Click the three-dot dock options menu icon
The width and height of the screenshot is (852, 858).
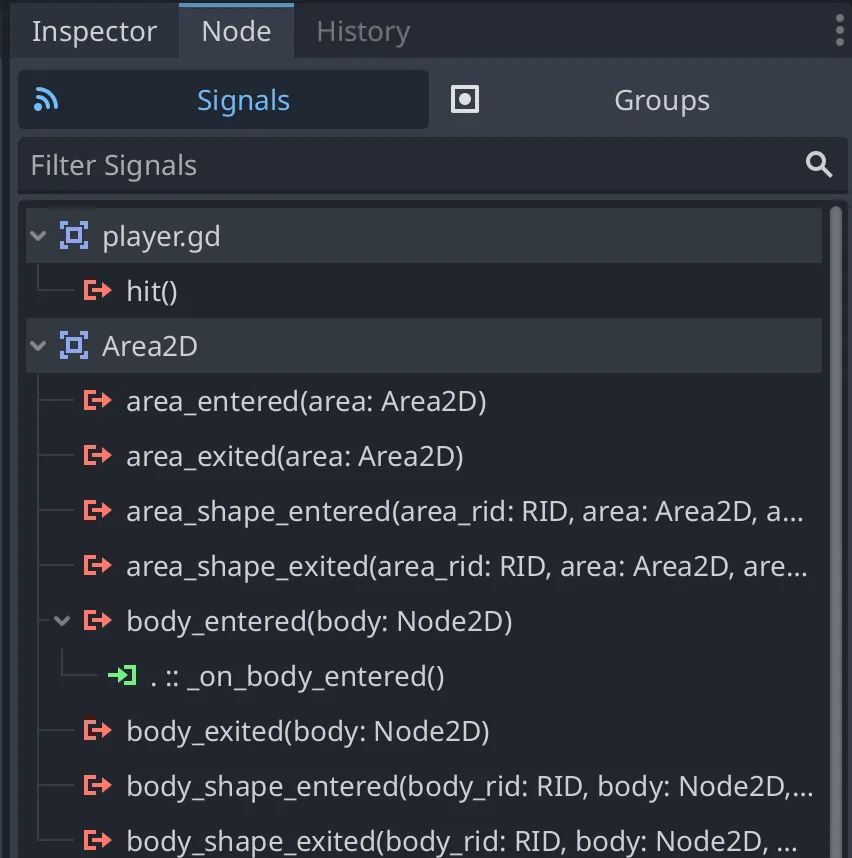click(x=838, y=31)
